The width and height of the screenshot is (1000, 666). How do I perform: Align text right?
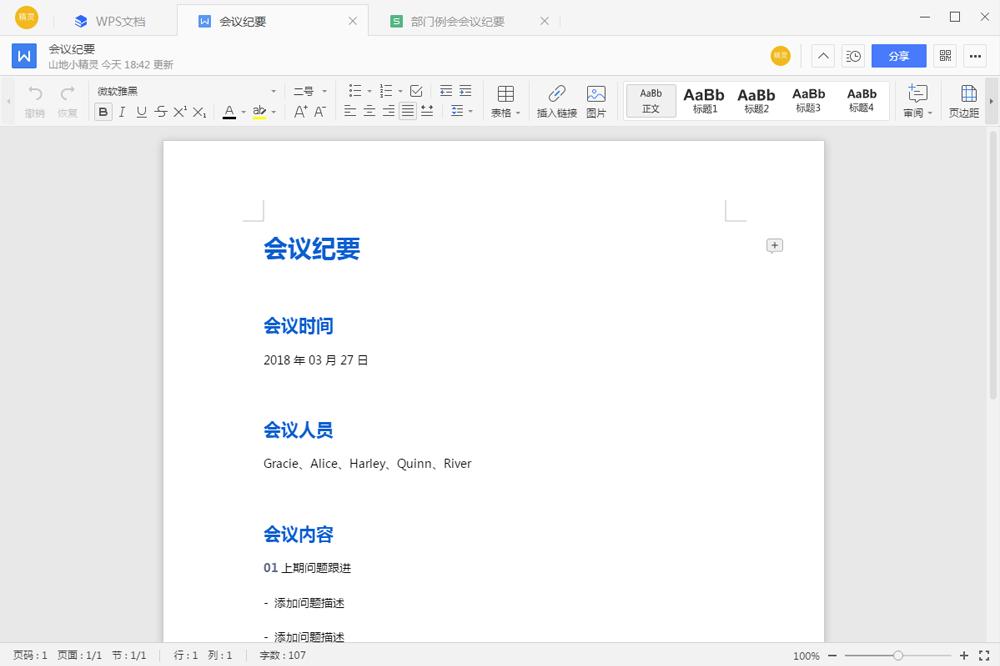click(388, 111)
